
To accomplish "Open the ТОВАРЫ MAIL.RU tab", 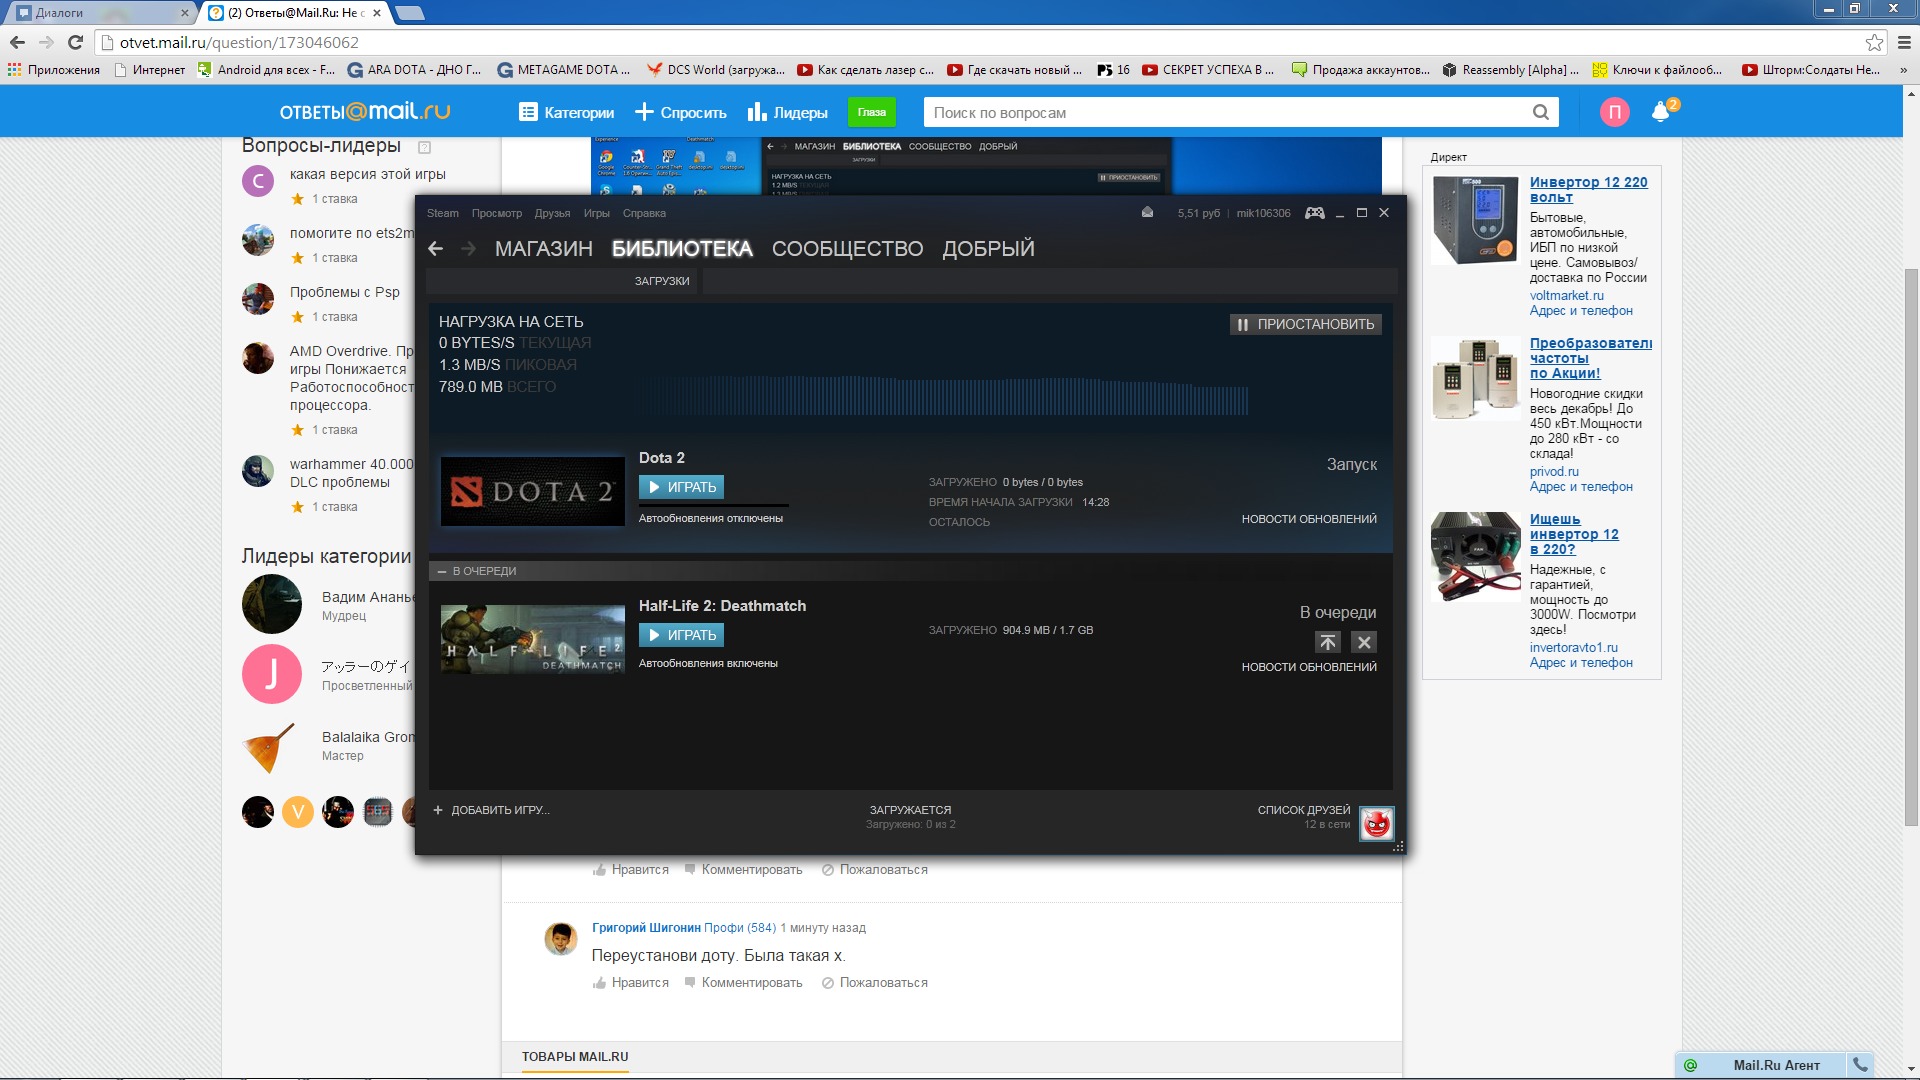I will pos(575,1057).
